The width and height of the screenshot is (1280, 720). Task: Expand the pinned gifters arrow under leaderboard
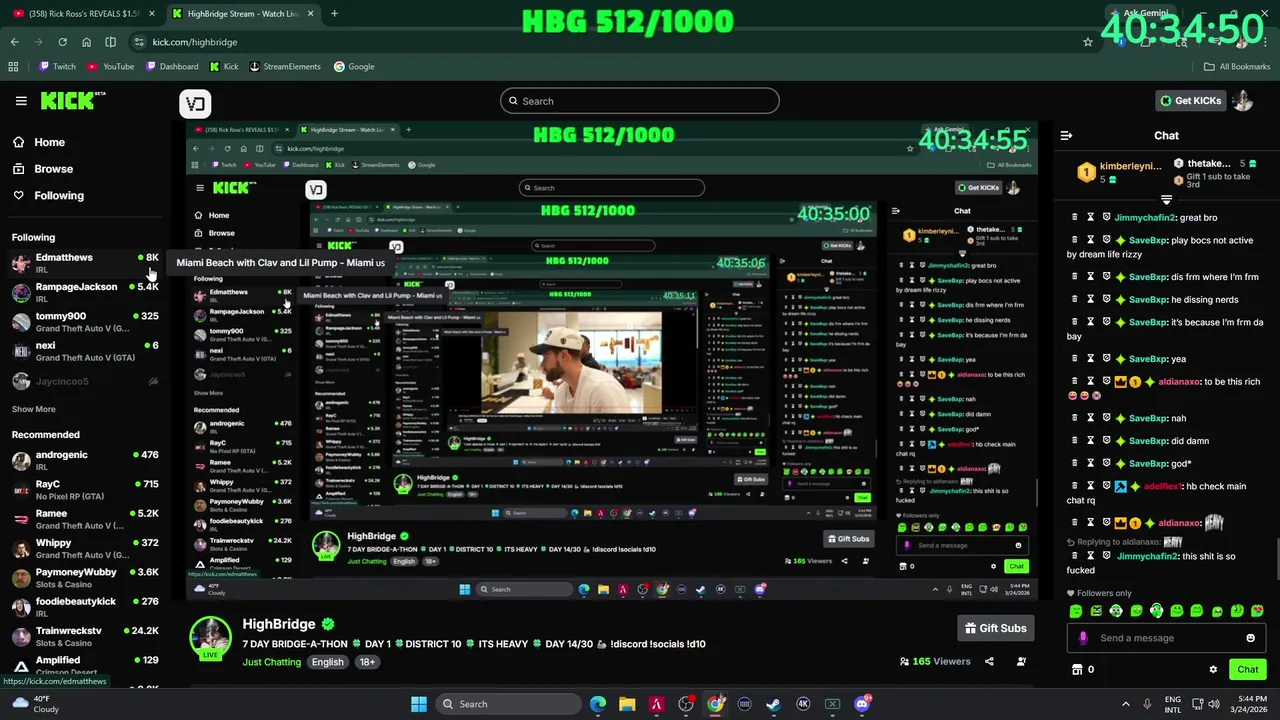(x=1166, y=200)
